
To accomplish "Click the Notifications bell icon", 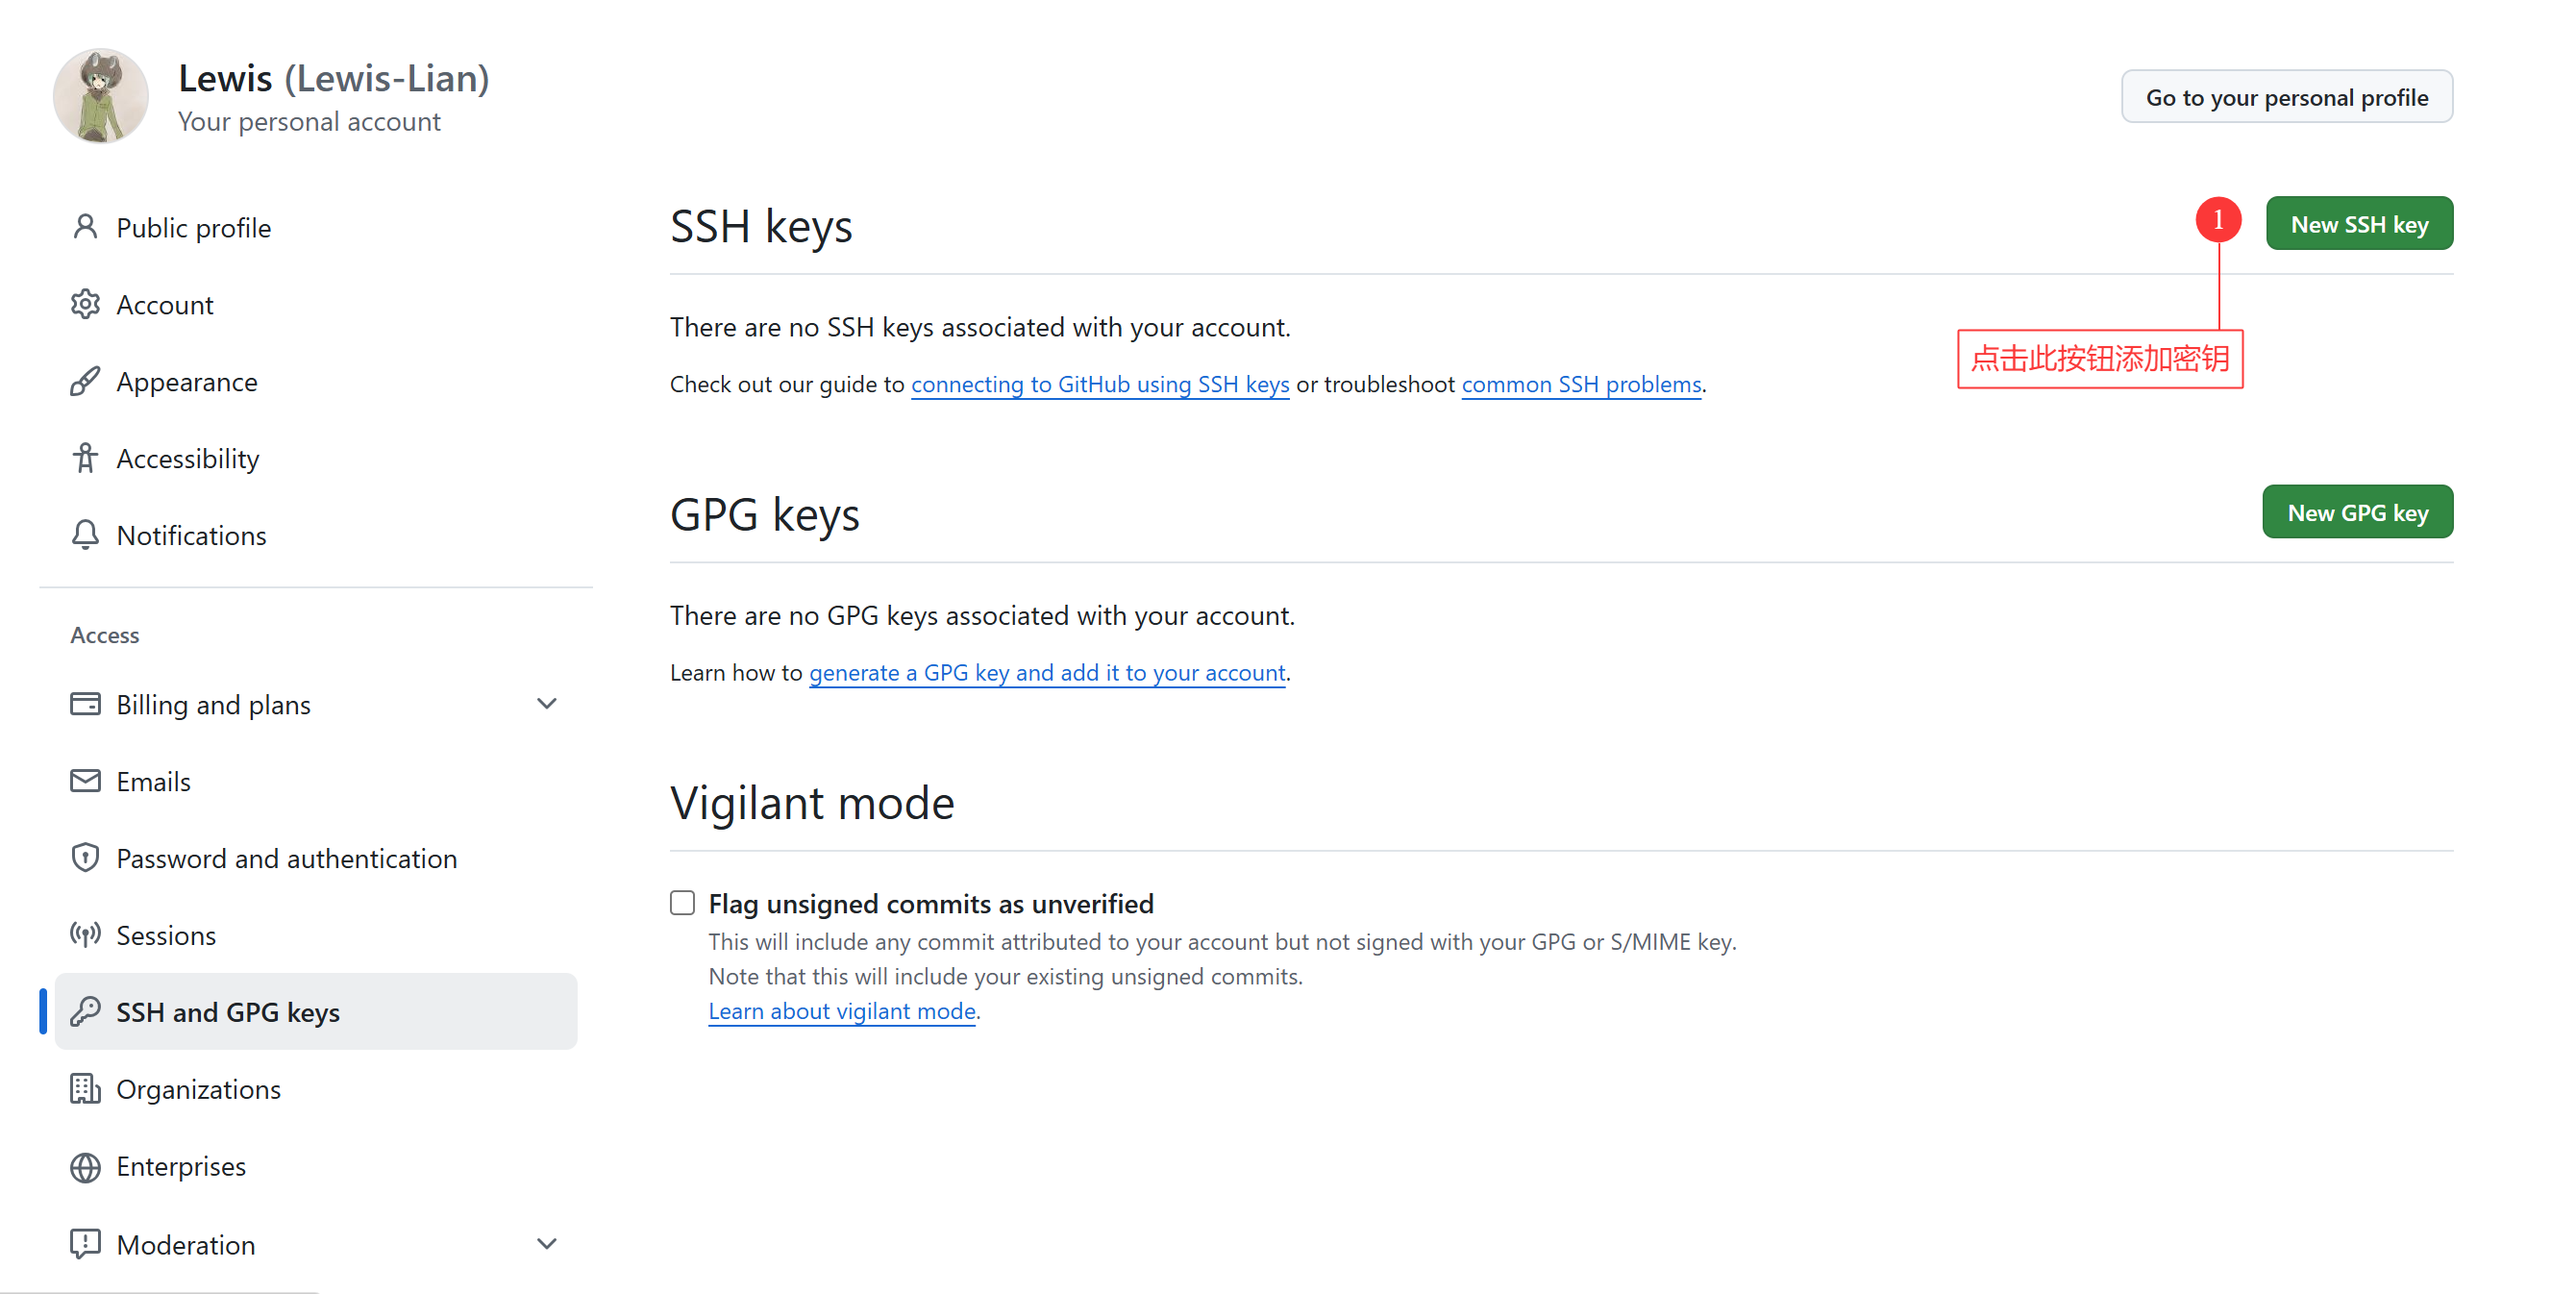I will 85,535.
